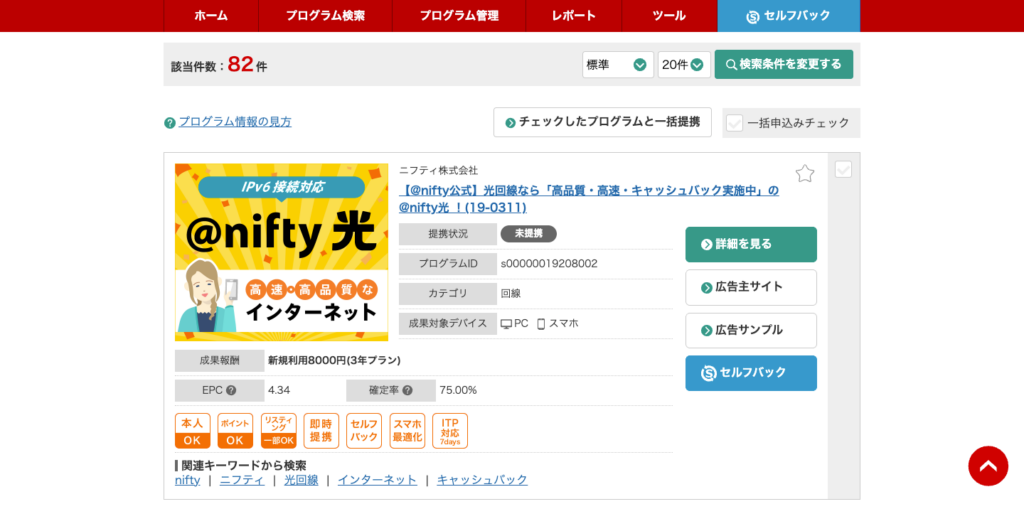The width and height of the screenshot is (1024, 509).
Task: Go to プログラム検索 tab
Action: coord(325,16)
